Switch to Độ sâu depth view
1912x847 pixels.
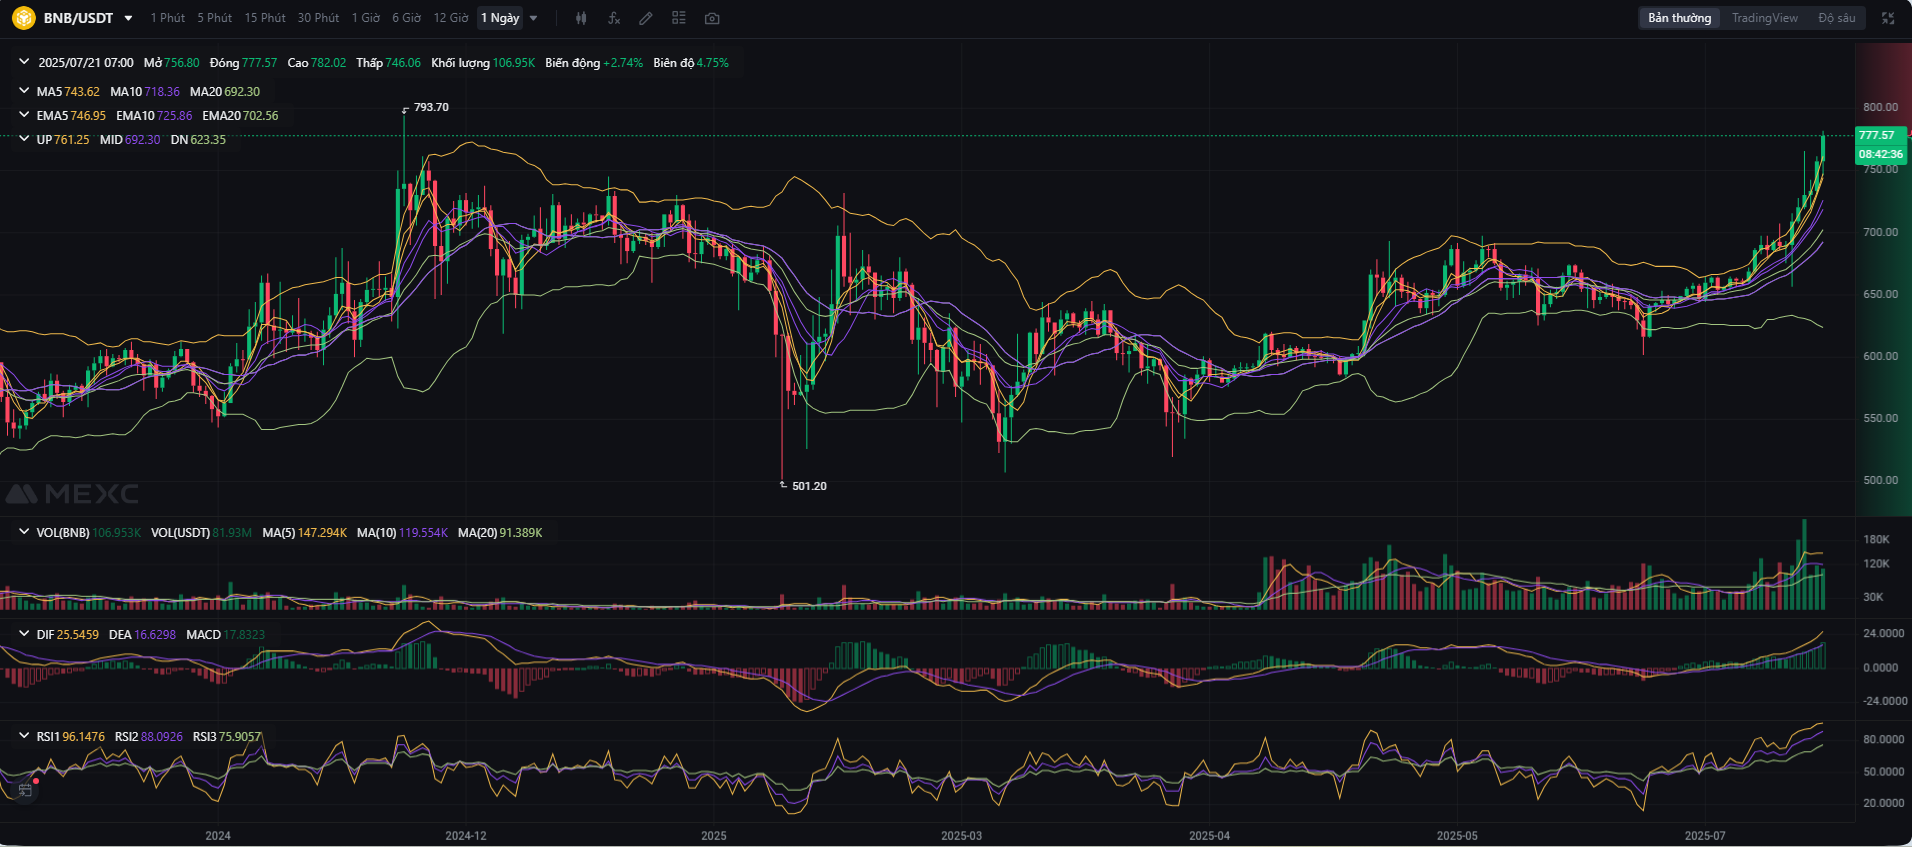1836,18
